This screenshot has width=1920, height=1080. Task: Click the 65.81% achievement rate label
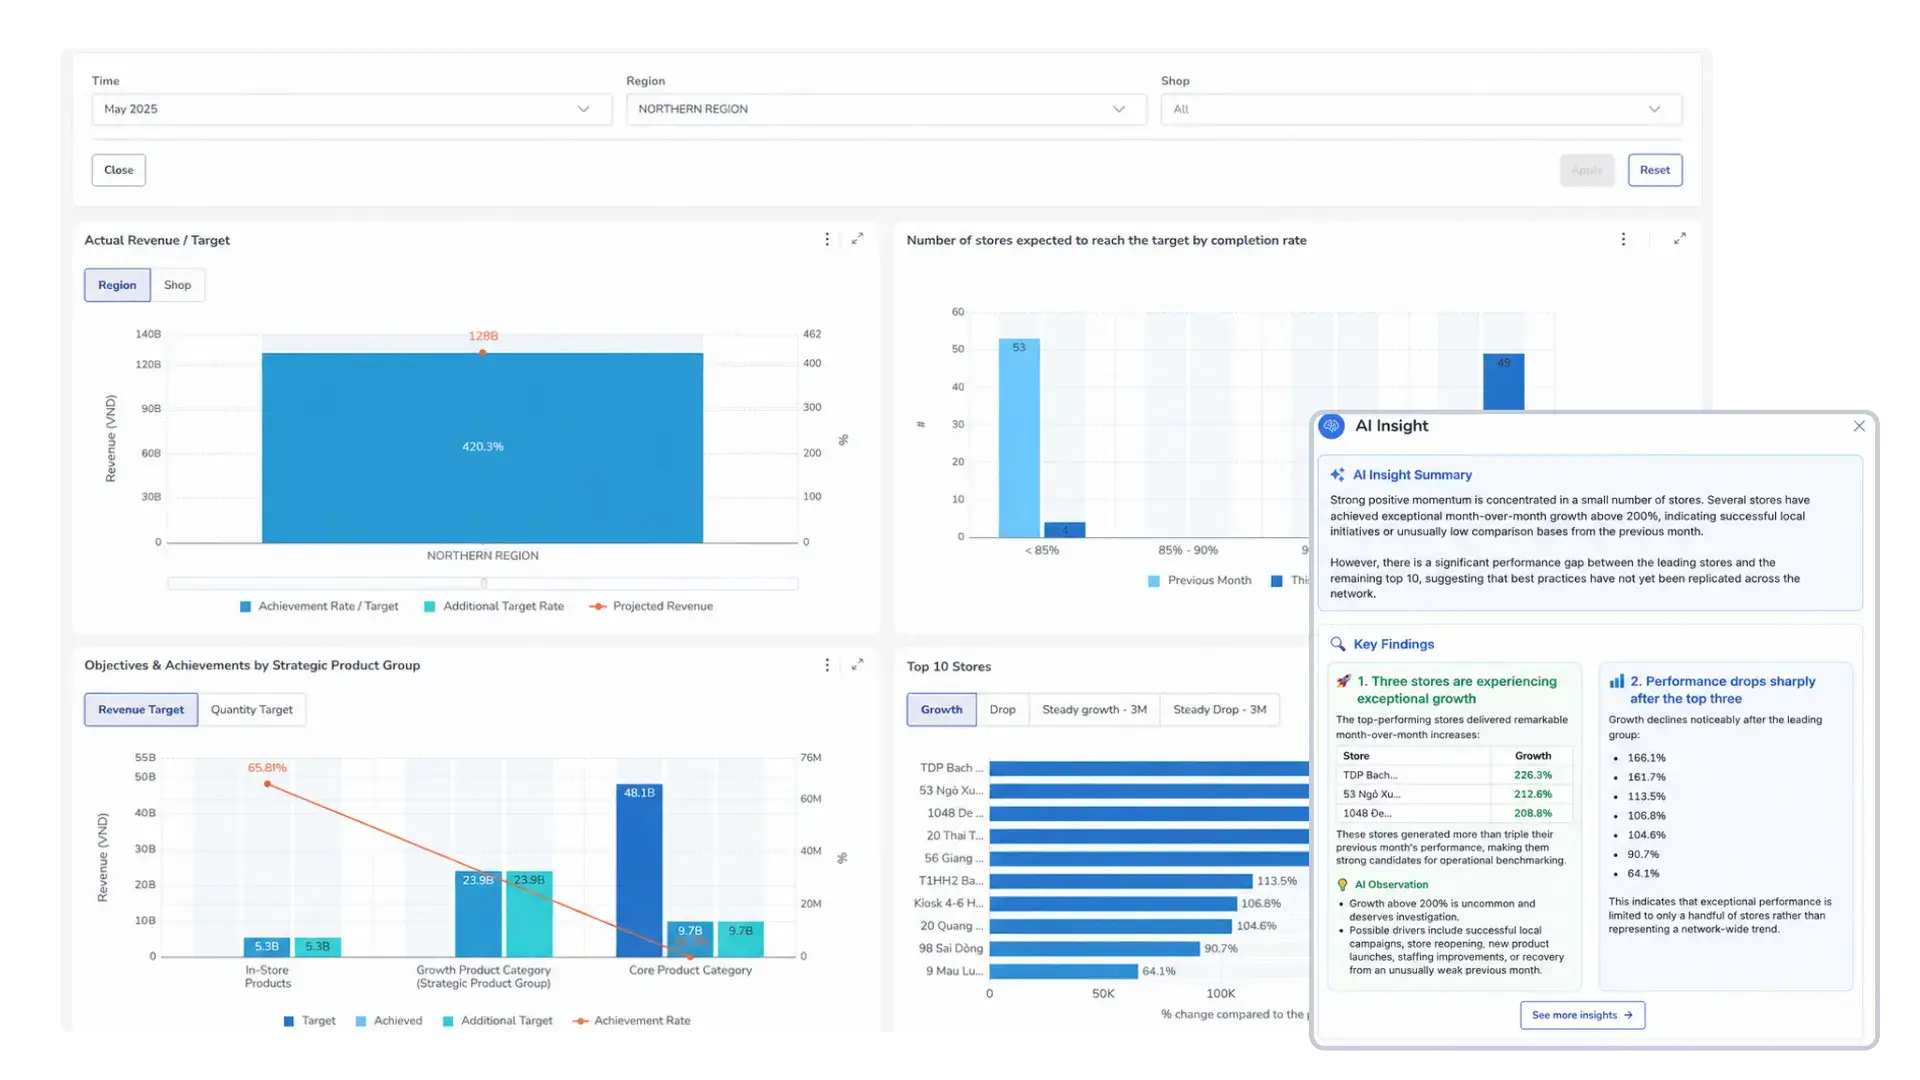267,768
